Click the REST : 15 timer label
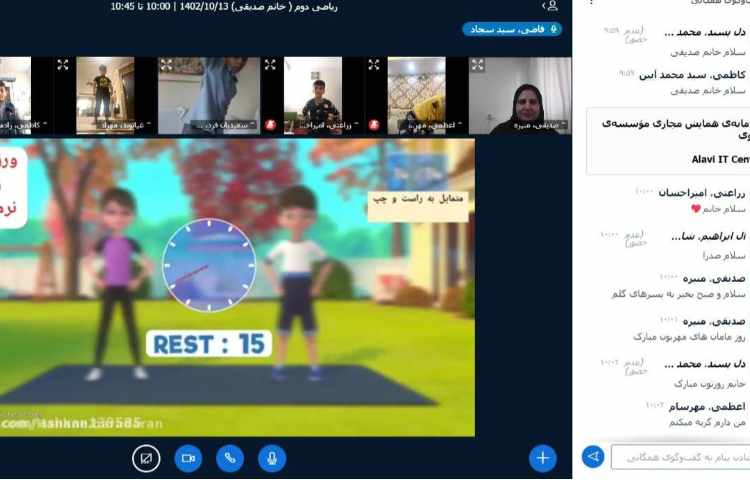This screenshot has width=750, height=480. (x=209, y=344)
